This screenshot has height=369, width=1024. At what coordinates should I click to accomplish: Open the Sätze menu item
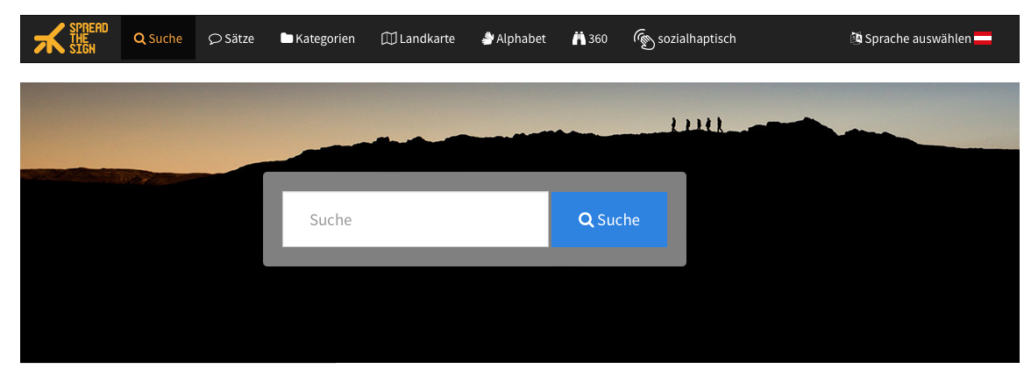pos(231,39)
